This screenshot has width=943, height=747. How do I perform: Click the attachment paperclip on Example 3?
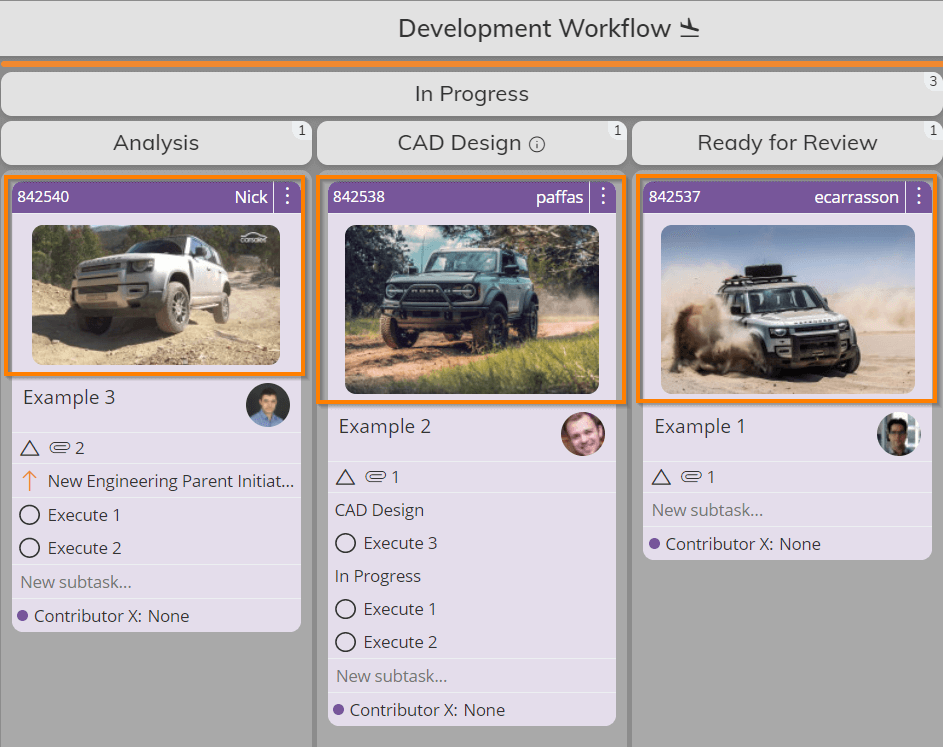[x=59, y=448]
